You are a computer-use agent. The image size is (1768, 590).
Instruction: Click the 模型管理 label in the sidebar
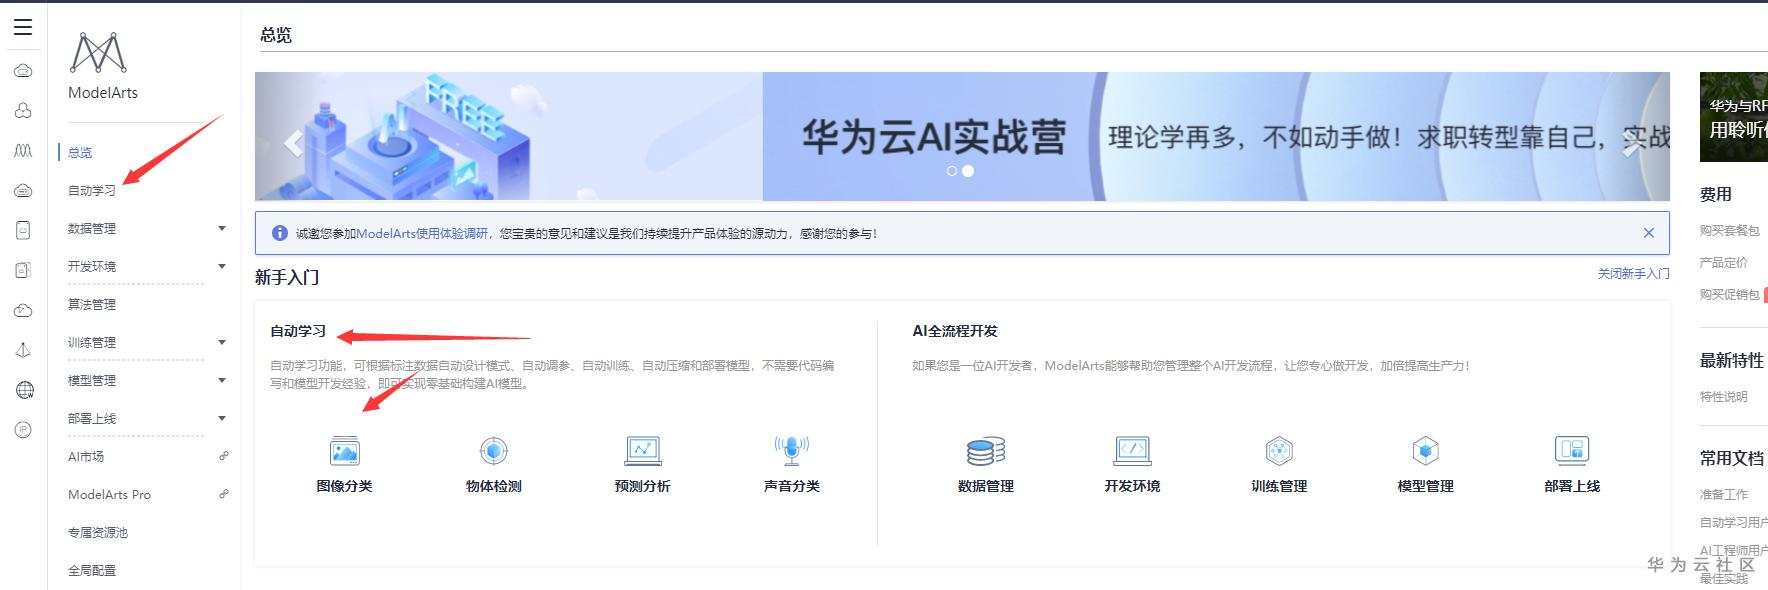pos(92,381)
